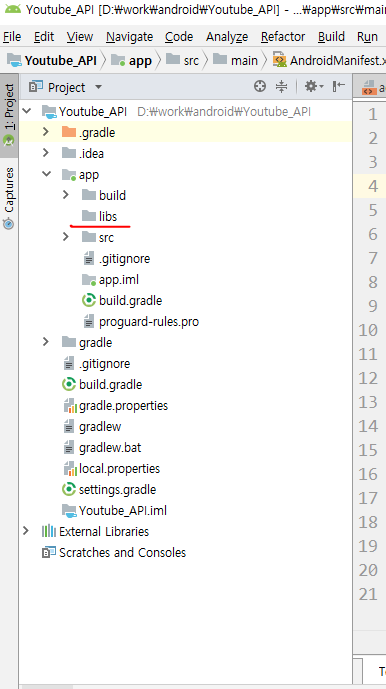Select the app .gitignore file

point(124,259)
